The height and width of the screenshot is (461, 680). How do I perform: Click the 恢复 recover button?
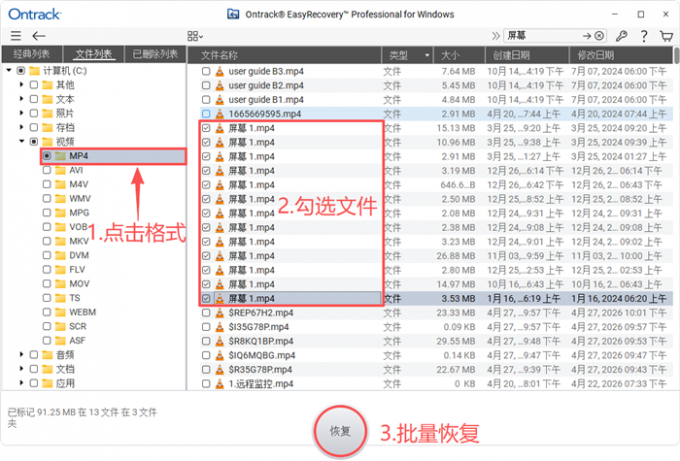point(340,431)
